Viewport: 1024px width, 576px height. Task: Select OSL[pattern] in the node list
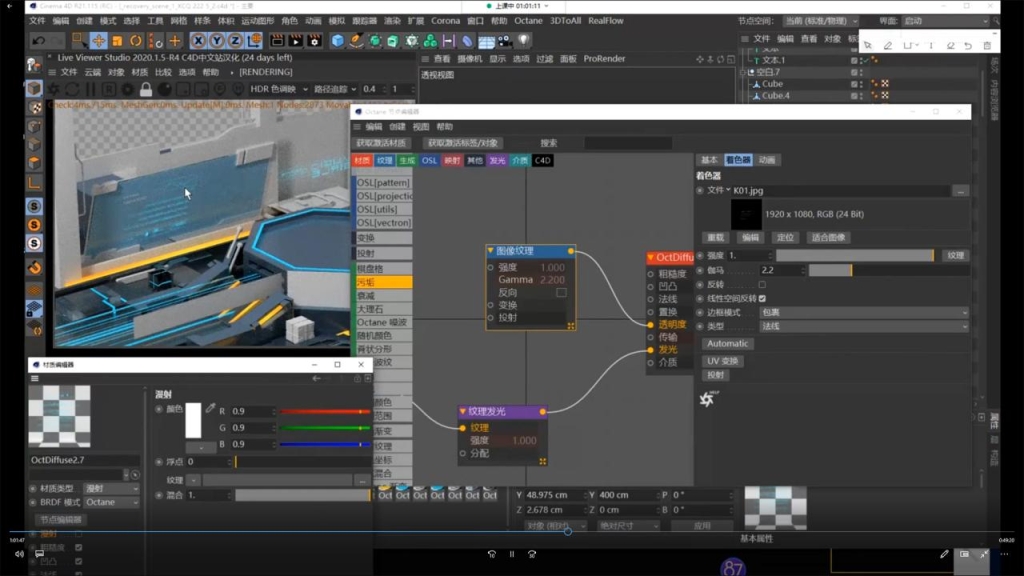pyautogui.click(x=384, y=183)
